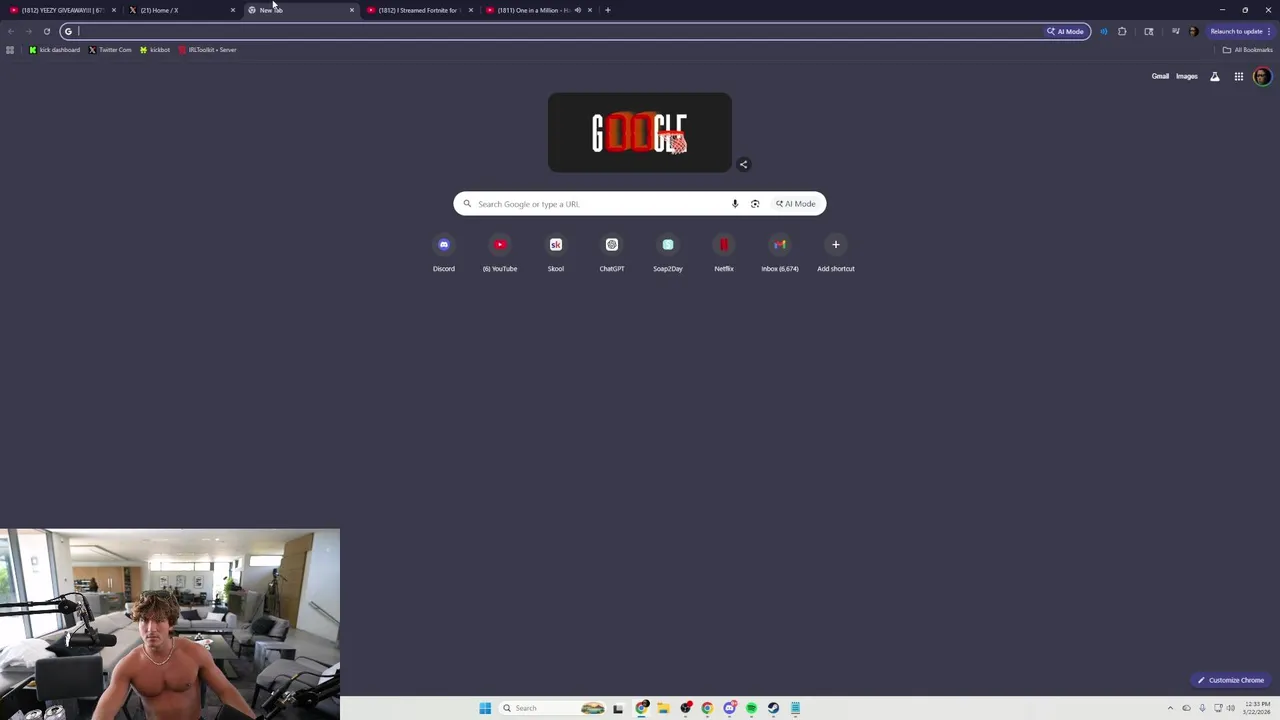Click AI Mode in the address bar

(x=1065, y=31)
